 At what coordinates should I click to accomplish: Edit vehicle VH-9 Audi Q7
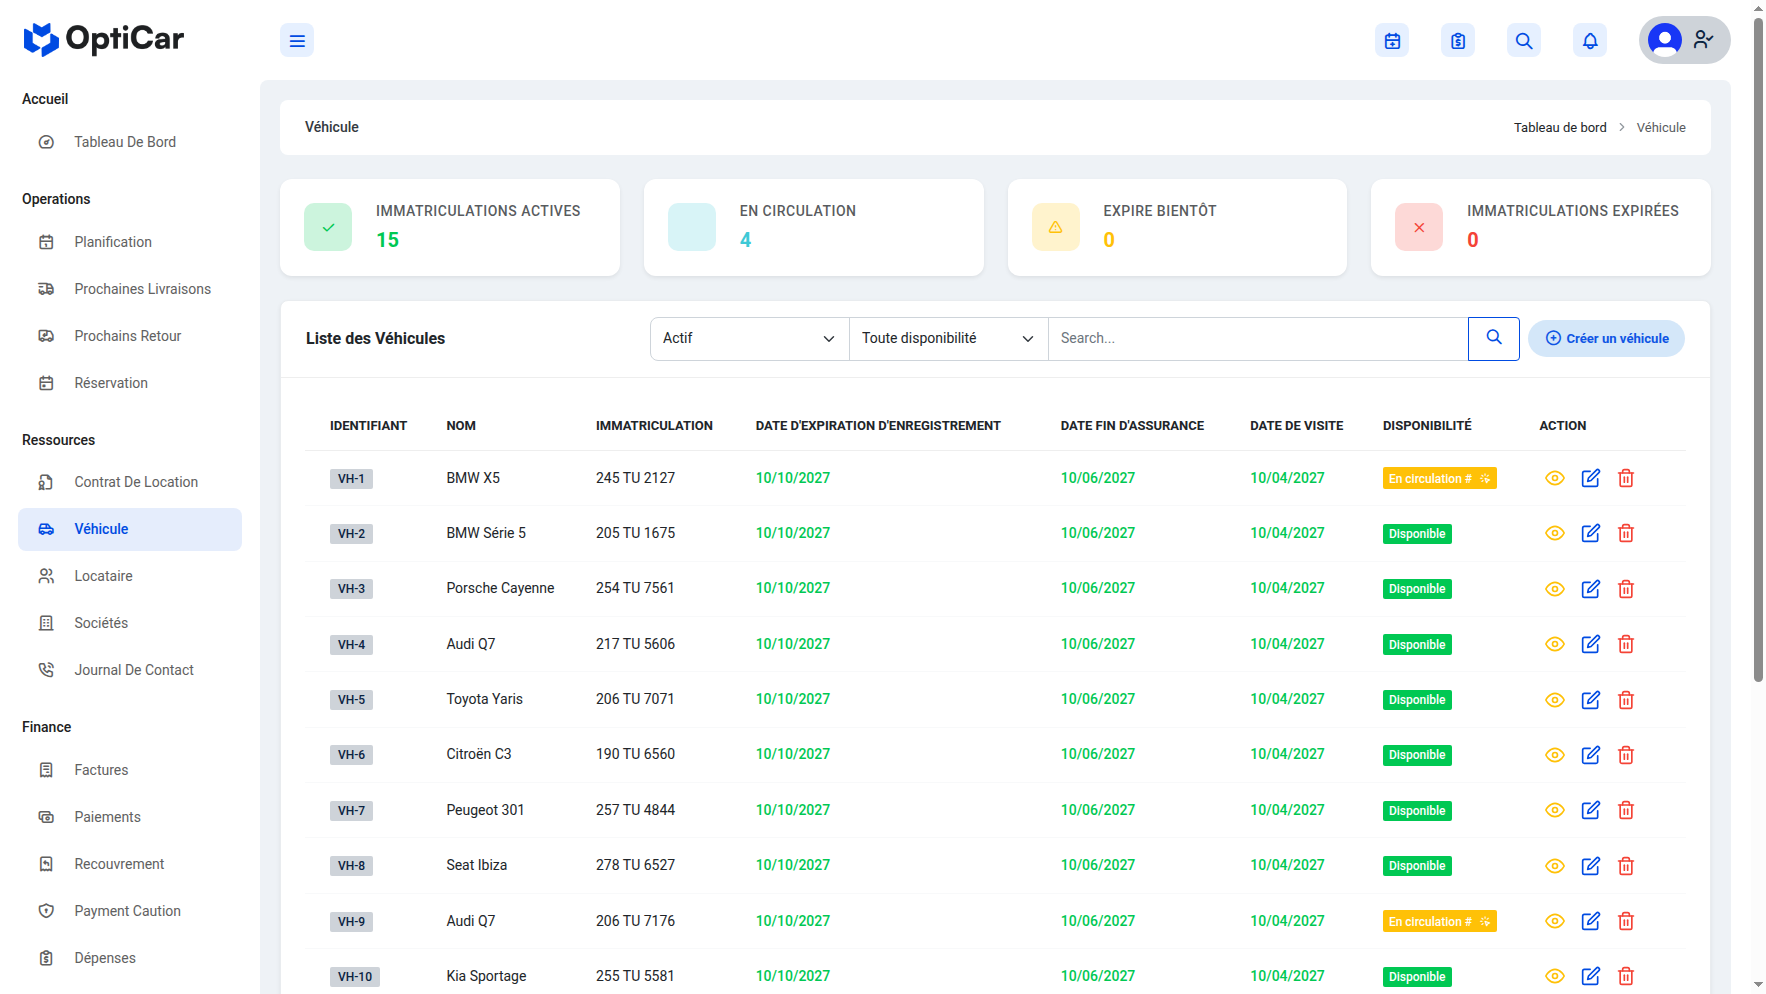[x=1590, y=921]
